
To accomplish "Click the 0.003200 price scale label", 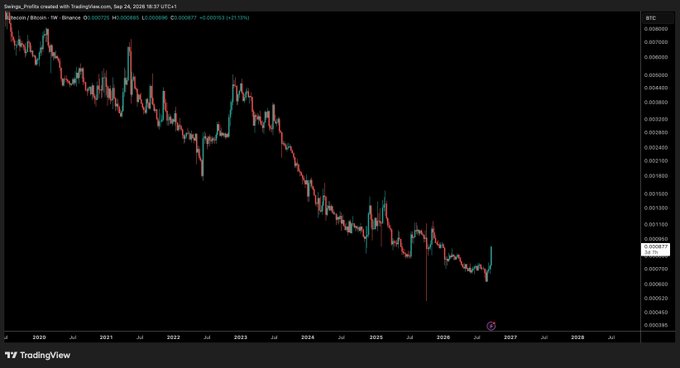I will [x=655, y=119].
